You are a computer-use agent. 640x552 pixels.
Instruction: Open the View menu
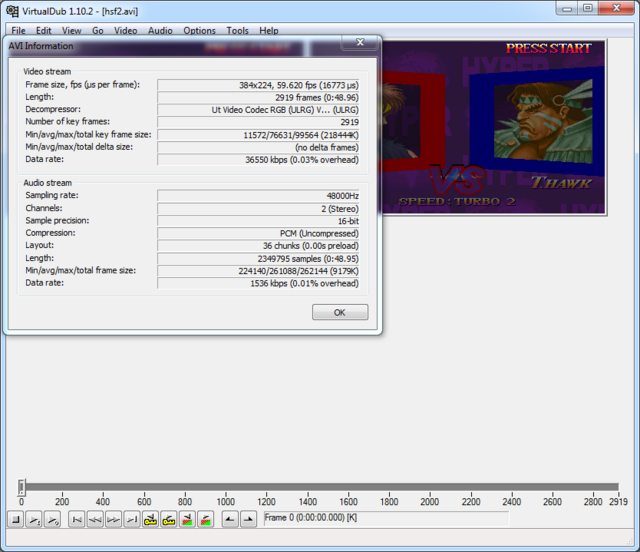[71, 31]
